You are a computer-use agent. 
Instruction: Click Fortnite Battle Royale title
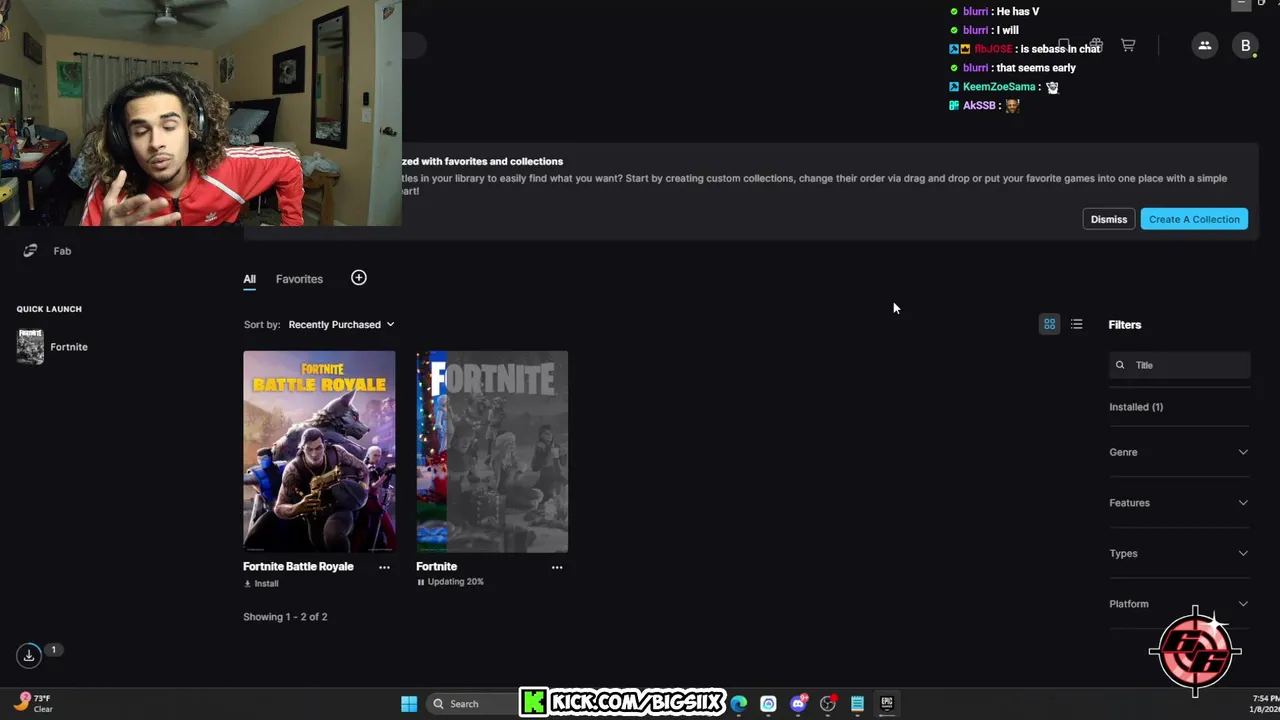[x=298, y=566]
